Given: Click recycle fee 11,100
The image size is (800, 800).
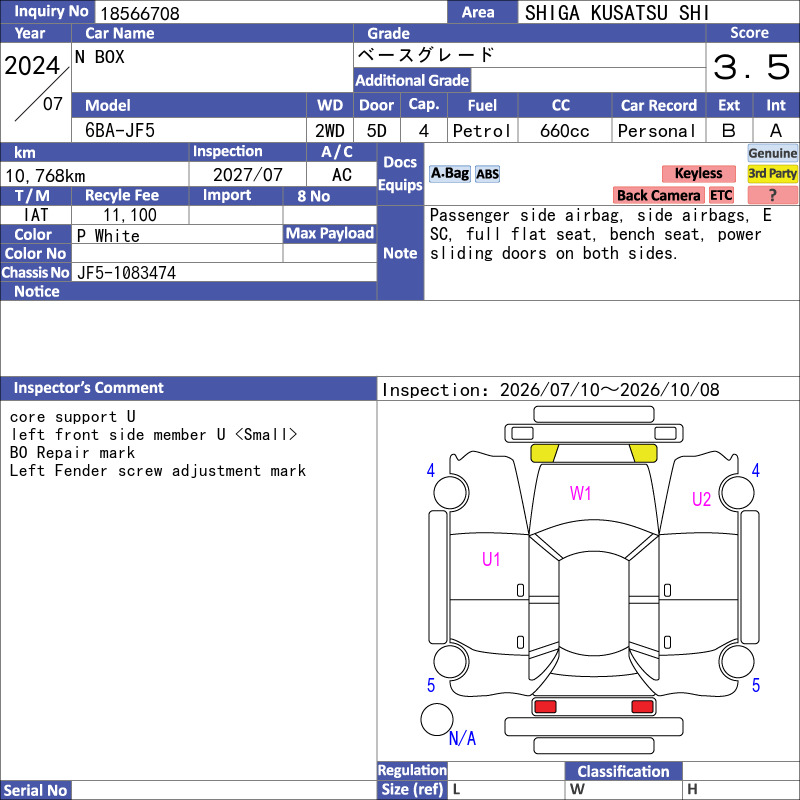Looking at the screenshot, I should click(x=130, y=215).
